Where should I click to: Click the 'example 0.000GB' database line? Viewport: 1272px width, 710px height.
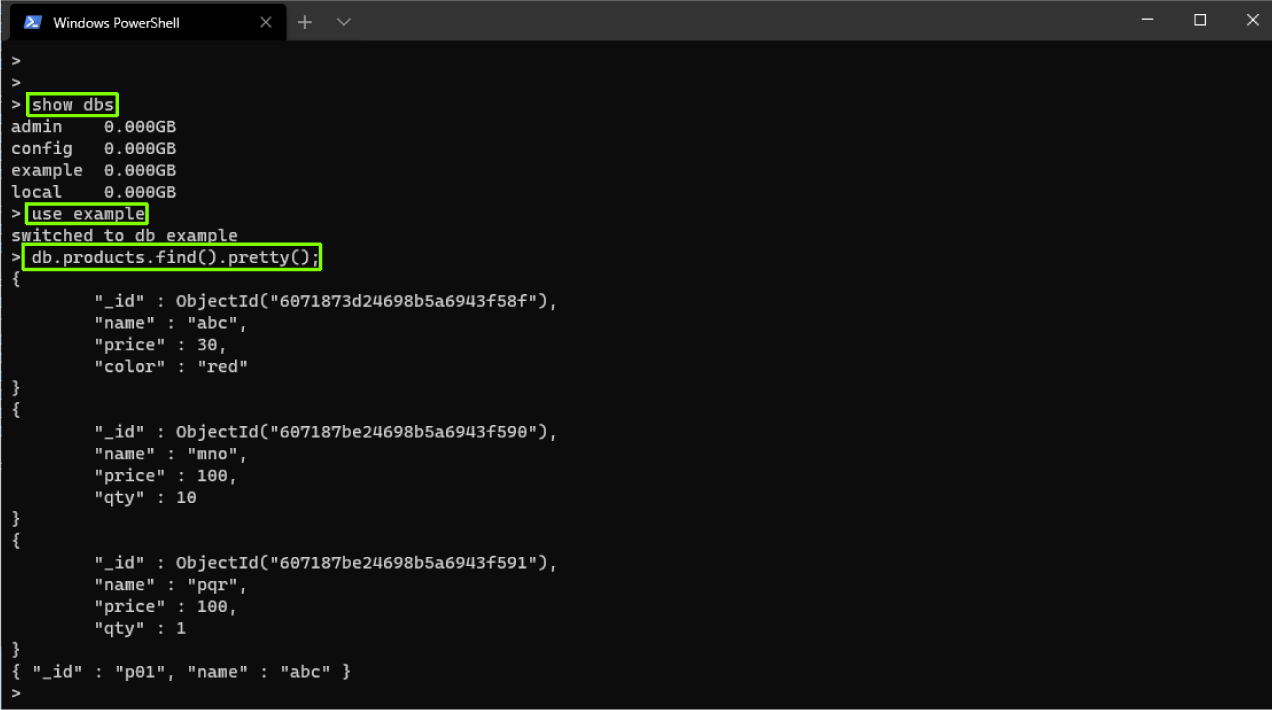point(94,171)
